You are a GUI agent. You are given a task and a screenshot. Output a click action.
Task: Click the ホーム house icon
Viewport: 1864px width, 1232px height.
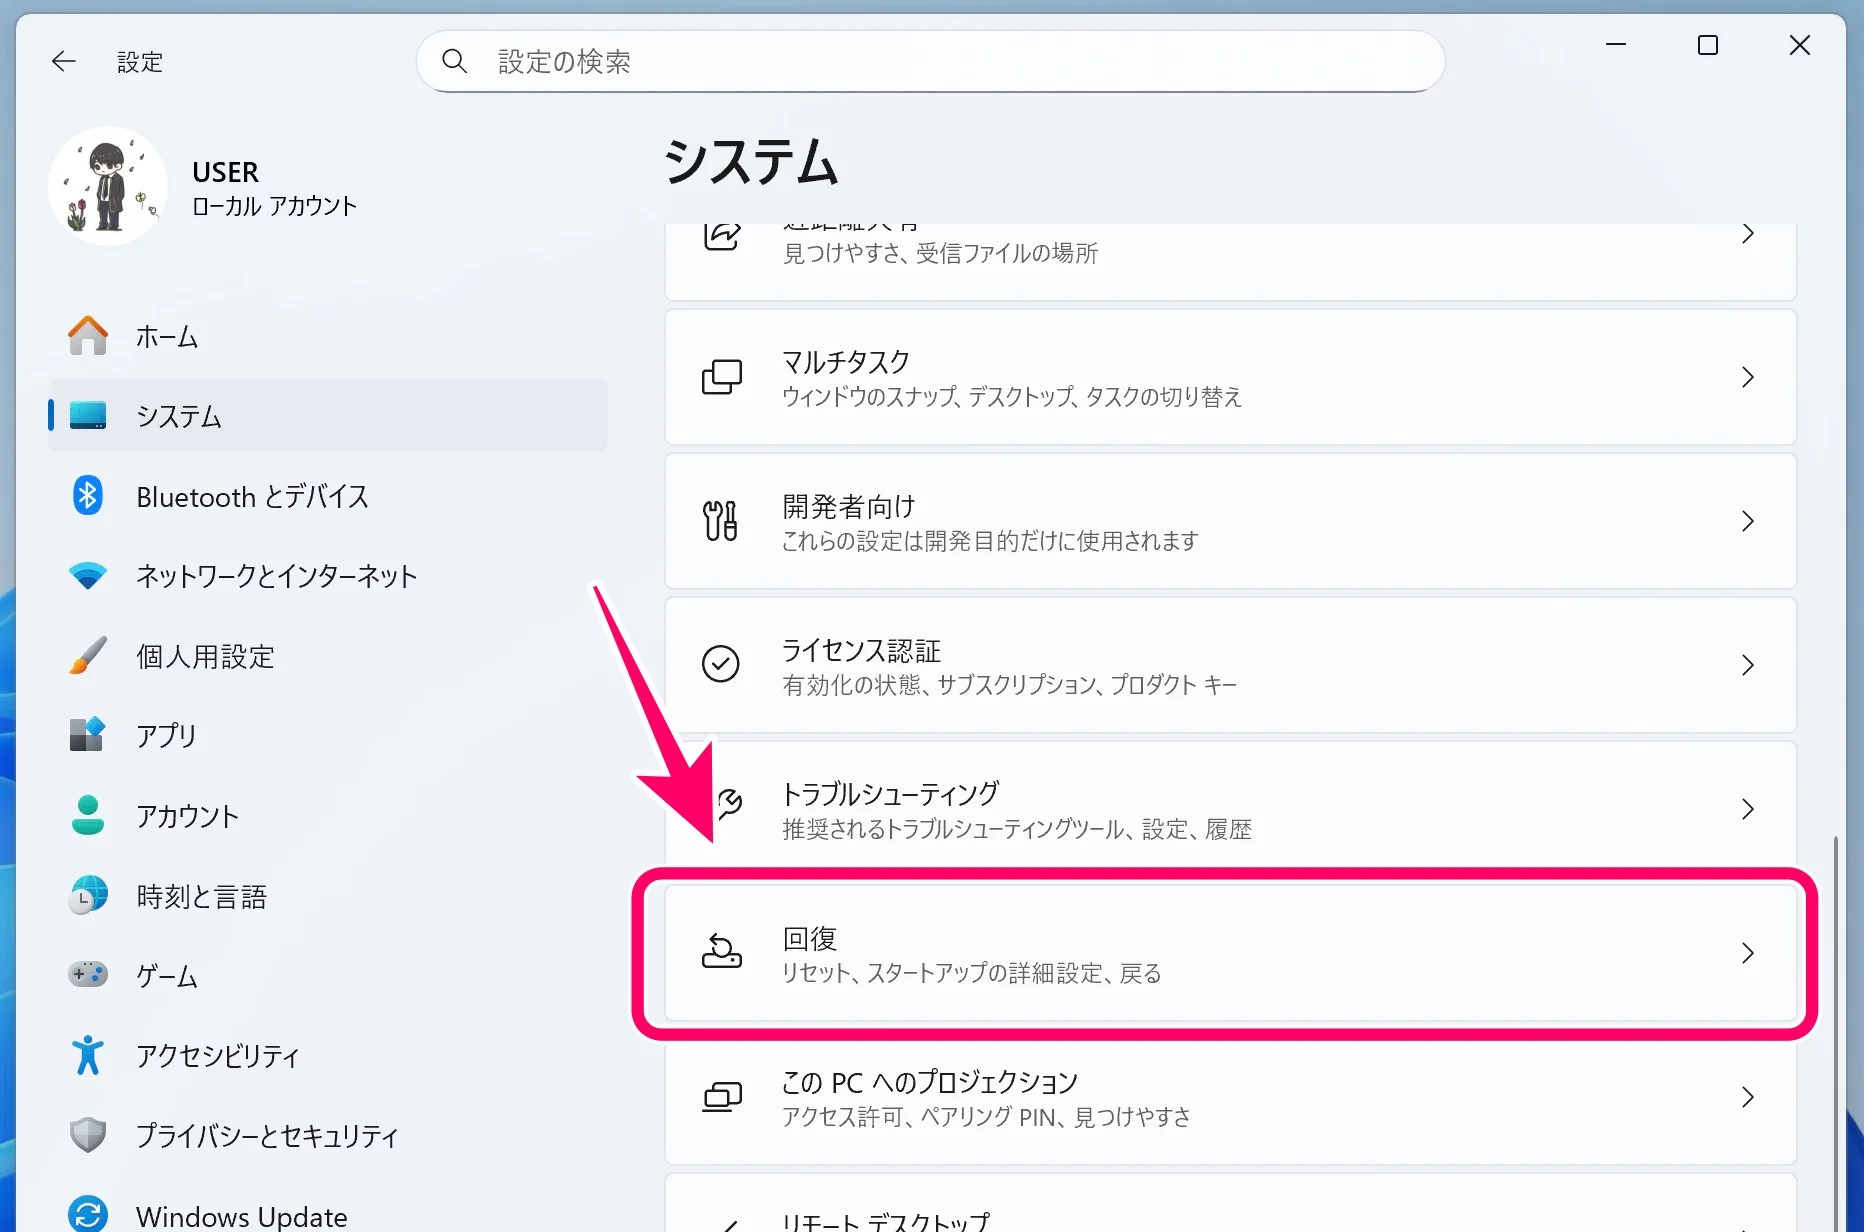88,336
